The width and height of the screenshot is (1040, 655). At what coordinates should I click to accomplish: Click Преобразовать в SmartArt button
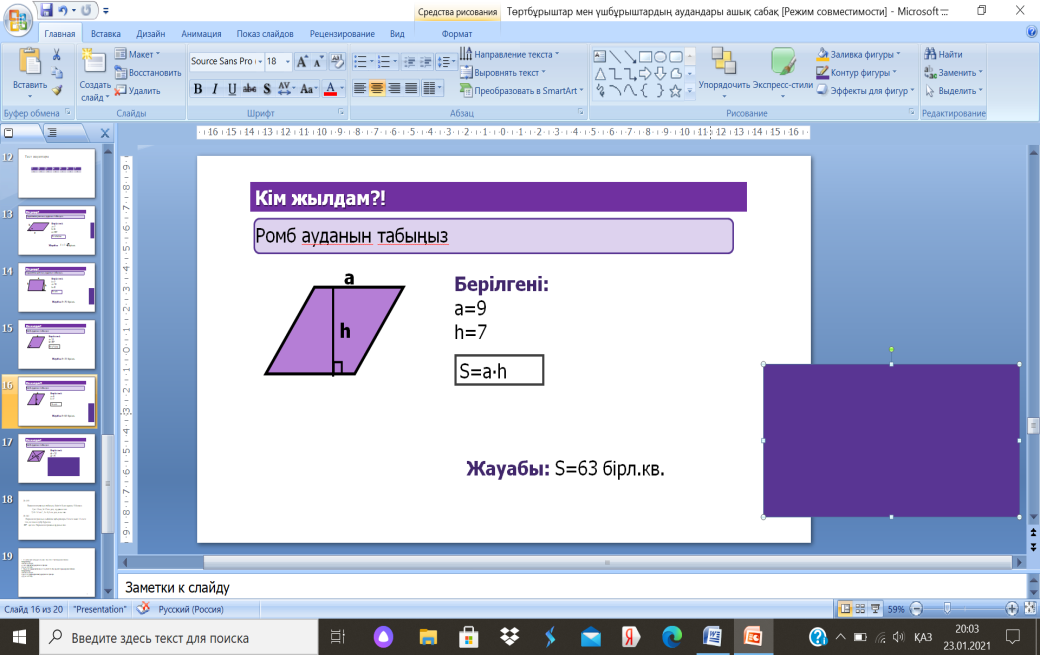click(522, 90)
